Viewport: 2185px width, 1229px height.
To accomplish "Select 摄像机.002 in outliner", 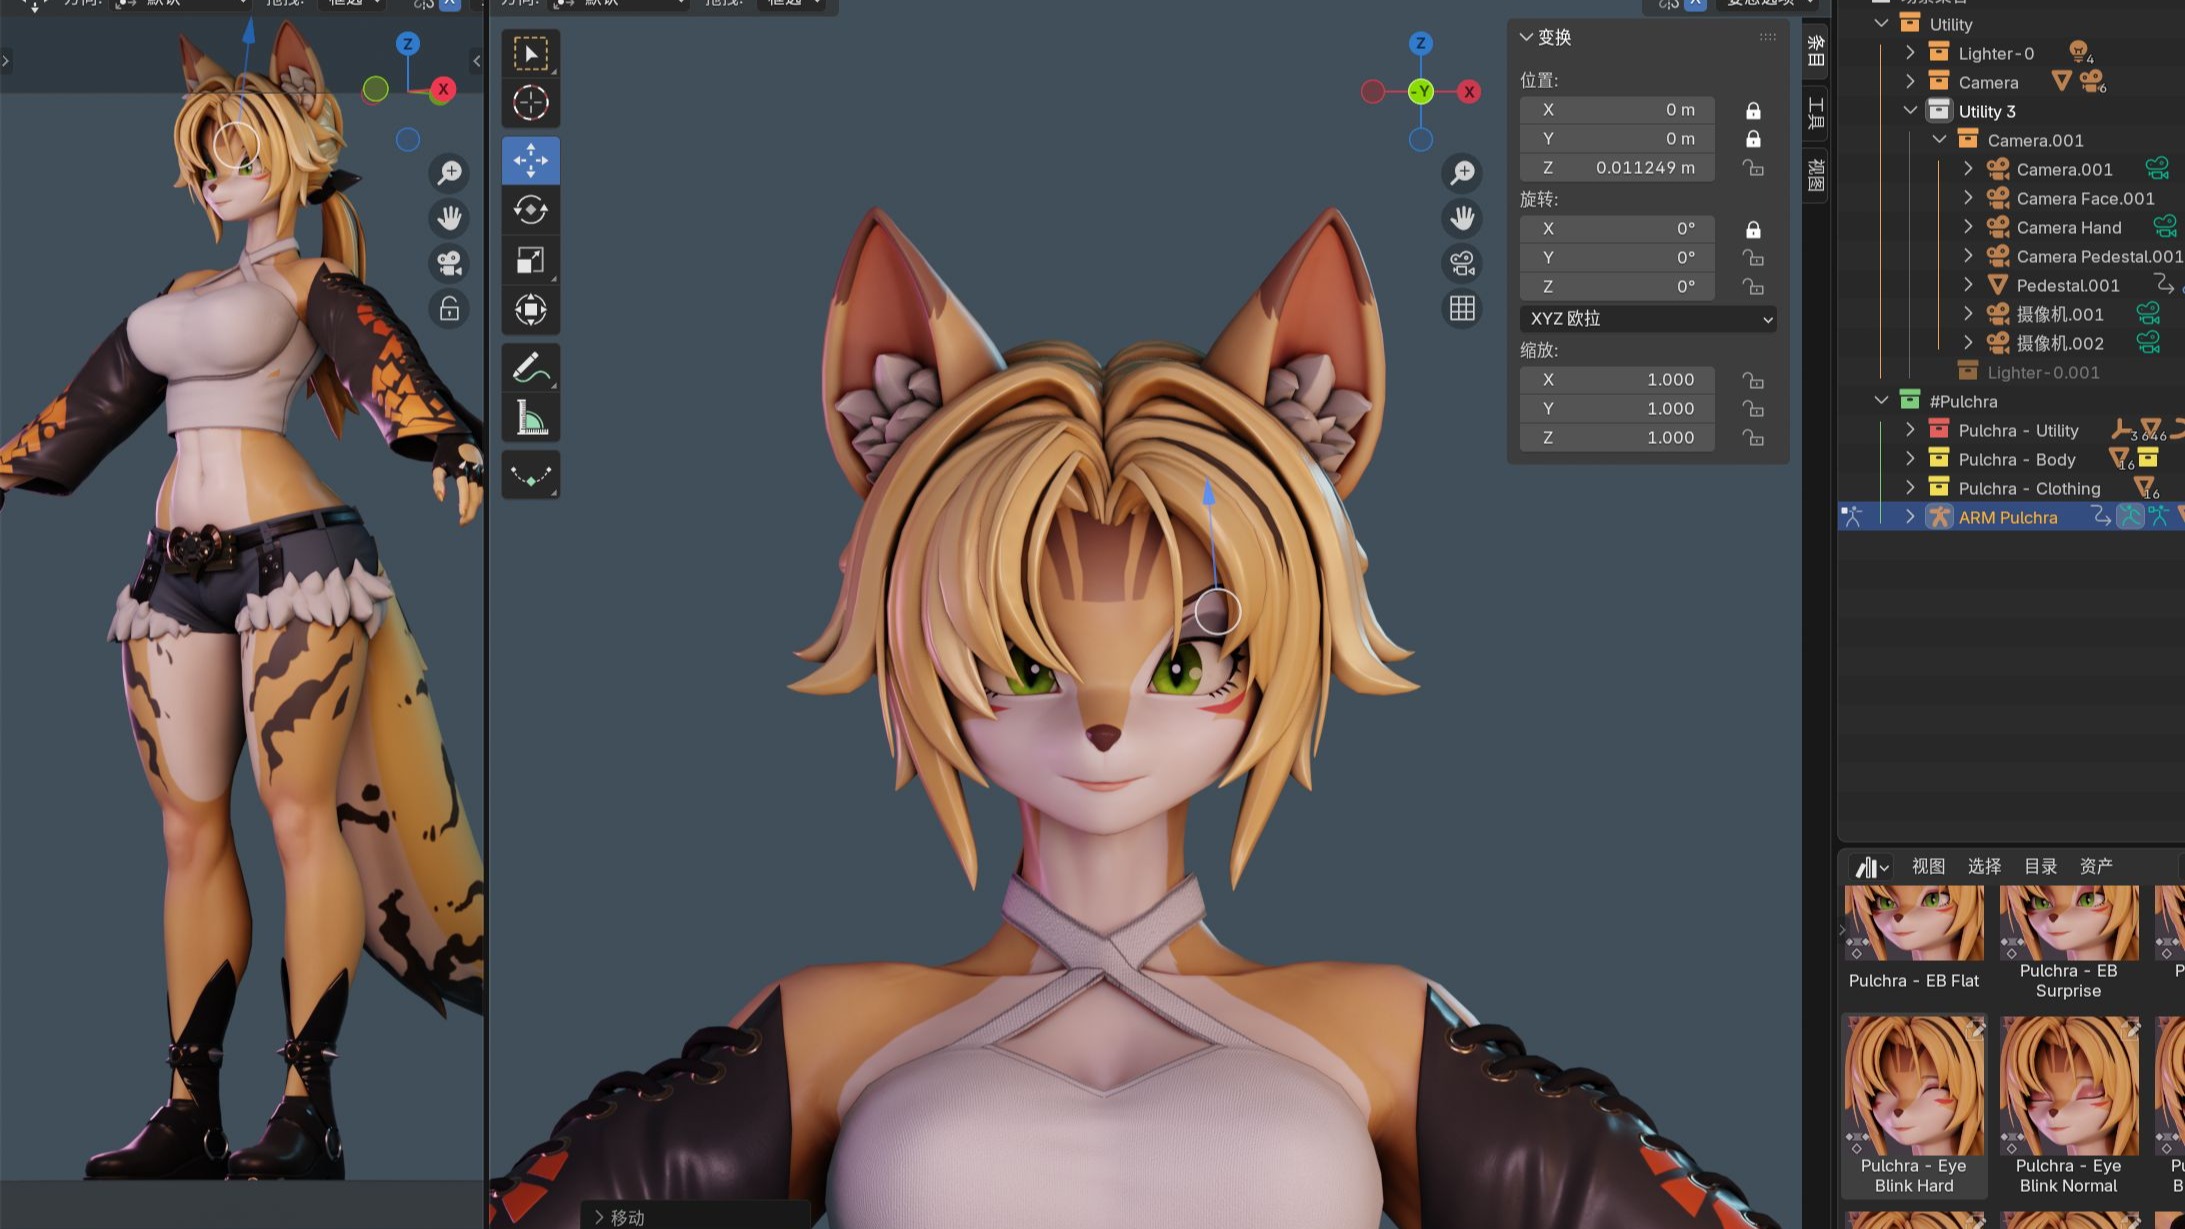I will (2060, 343).
